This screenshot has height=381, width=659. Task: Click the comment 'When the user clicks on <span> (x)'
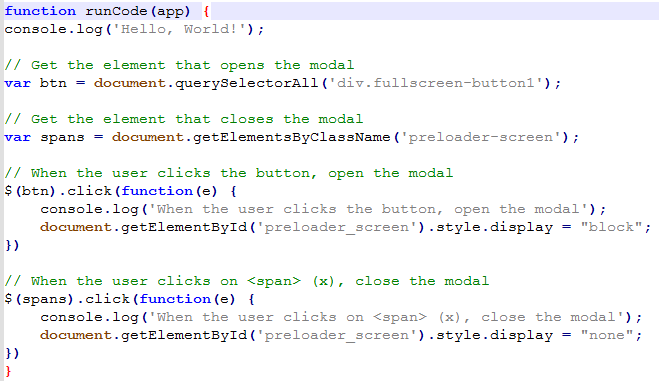point(247,281)
